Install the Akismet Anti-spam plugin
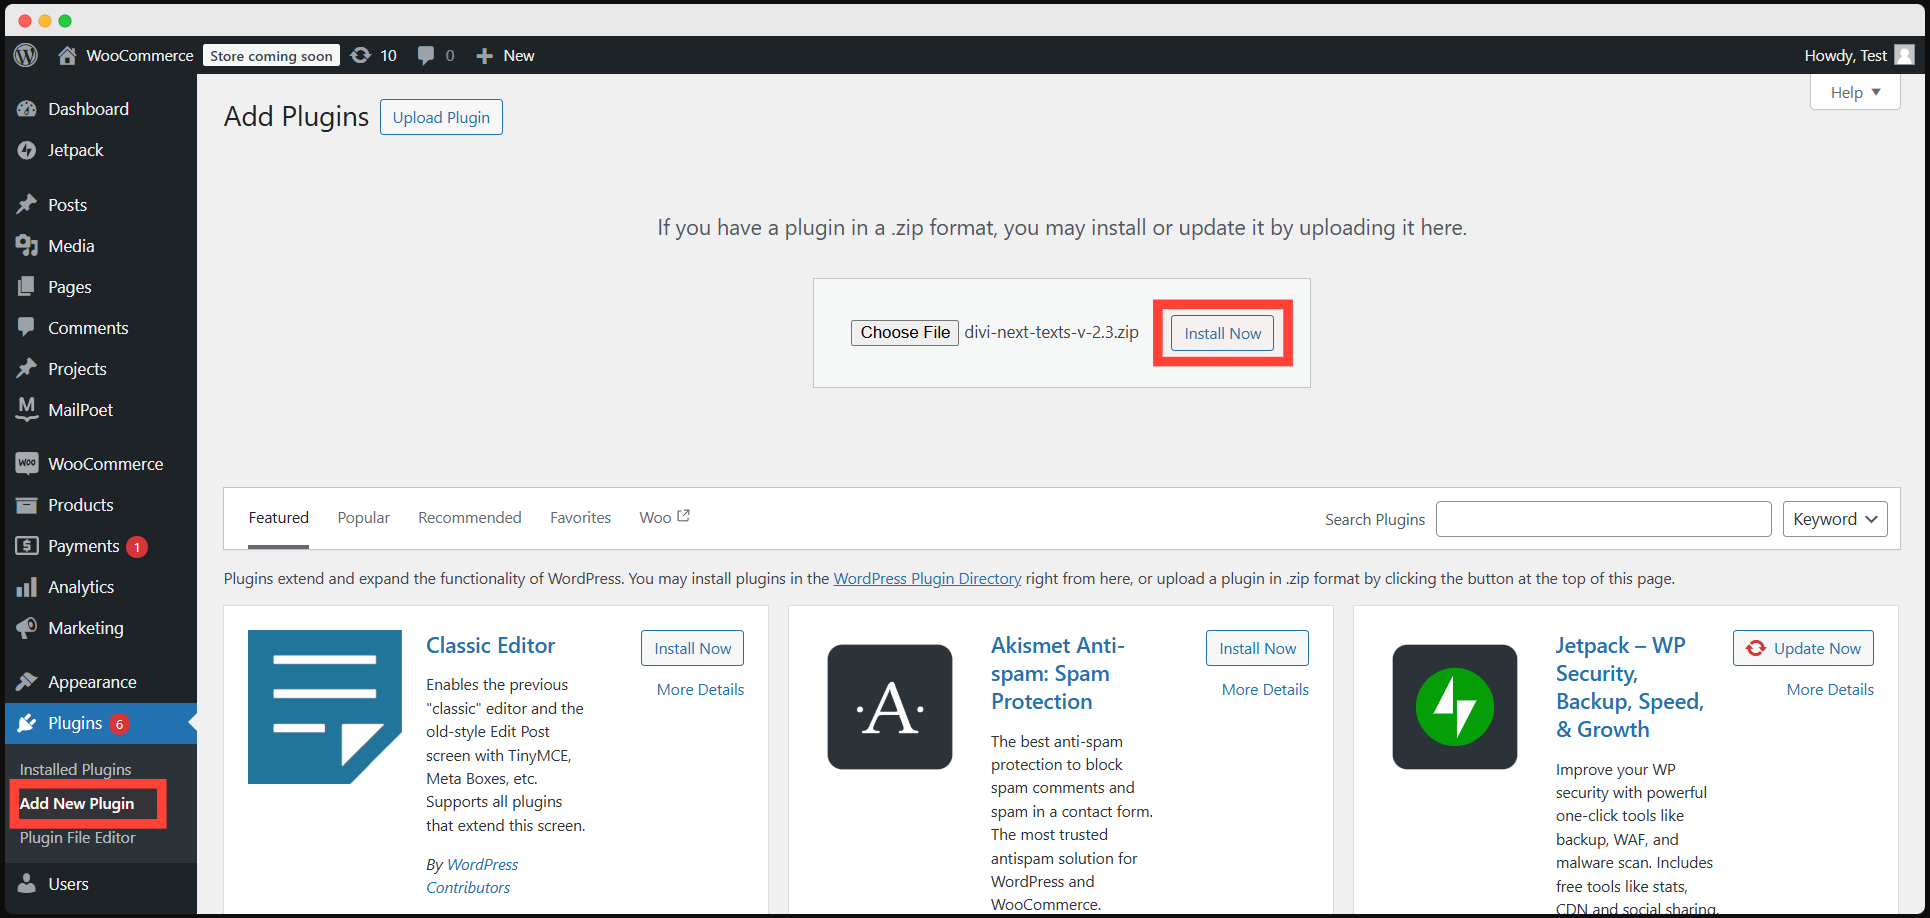 coord(1258,648)
